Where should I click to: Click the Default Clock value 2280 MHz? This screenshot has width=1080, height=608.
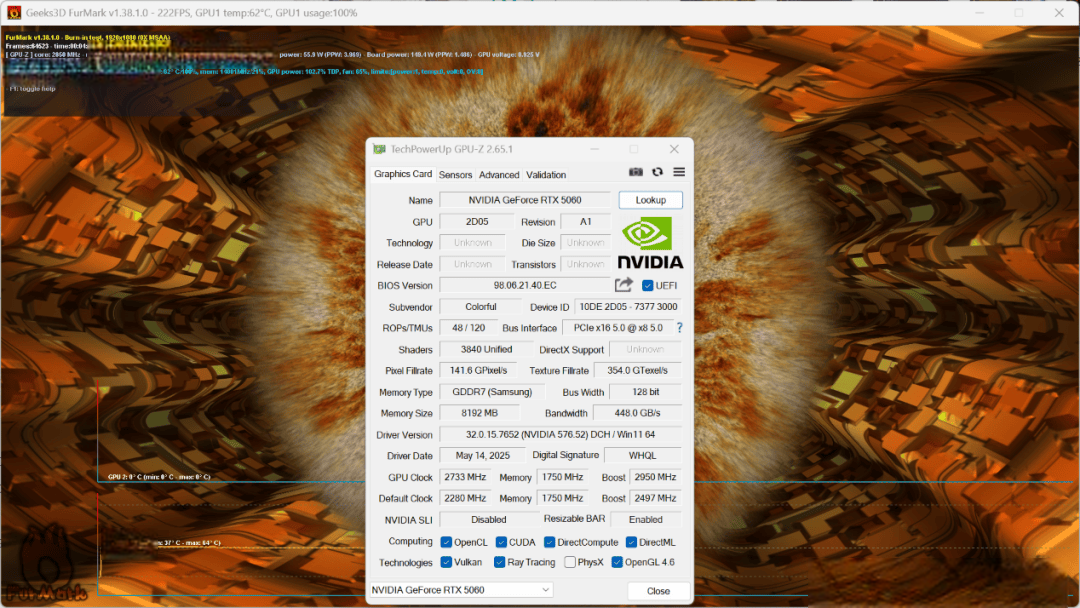[466, 499]
